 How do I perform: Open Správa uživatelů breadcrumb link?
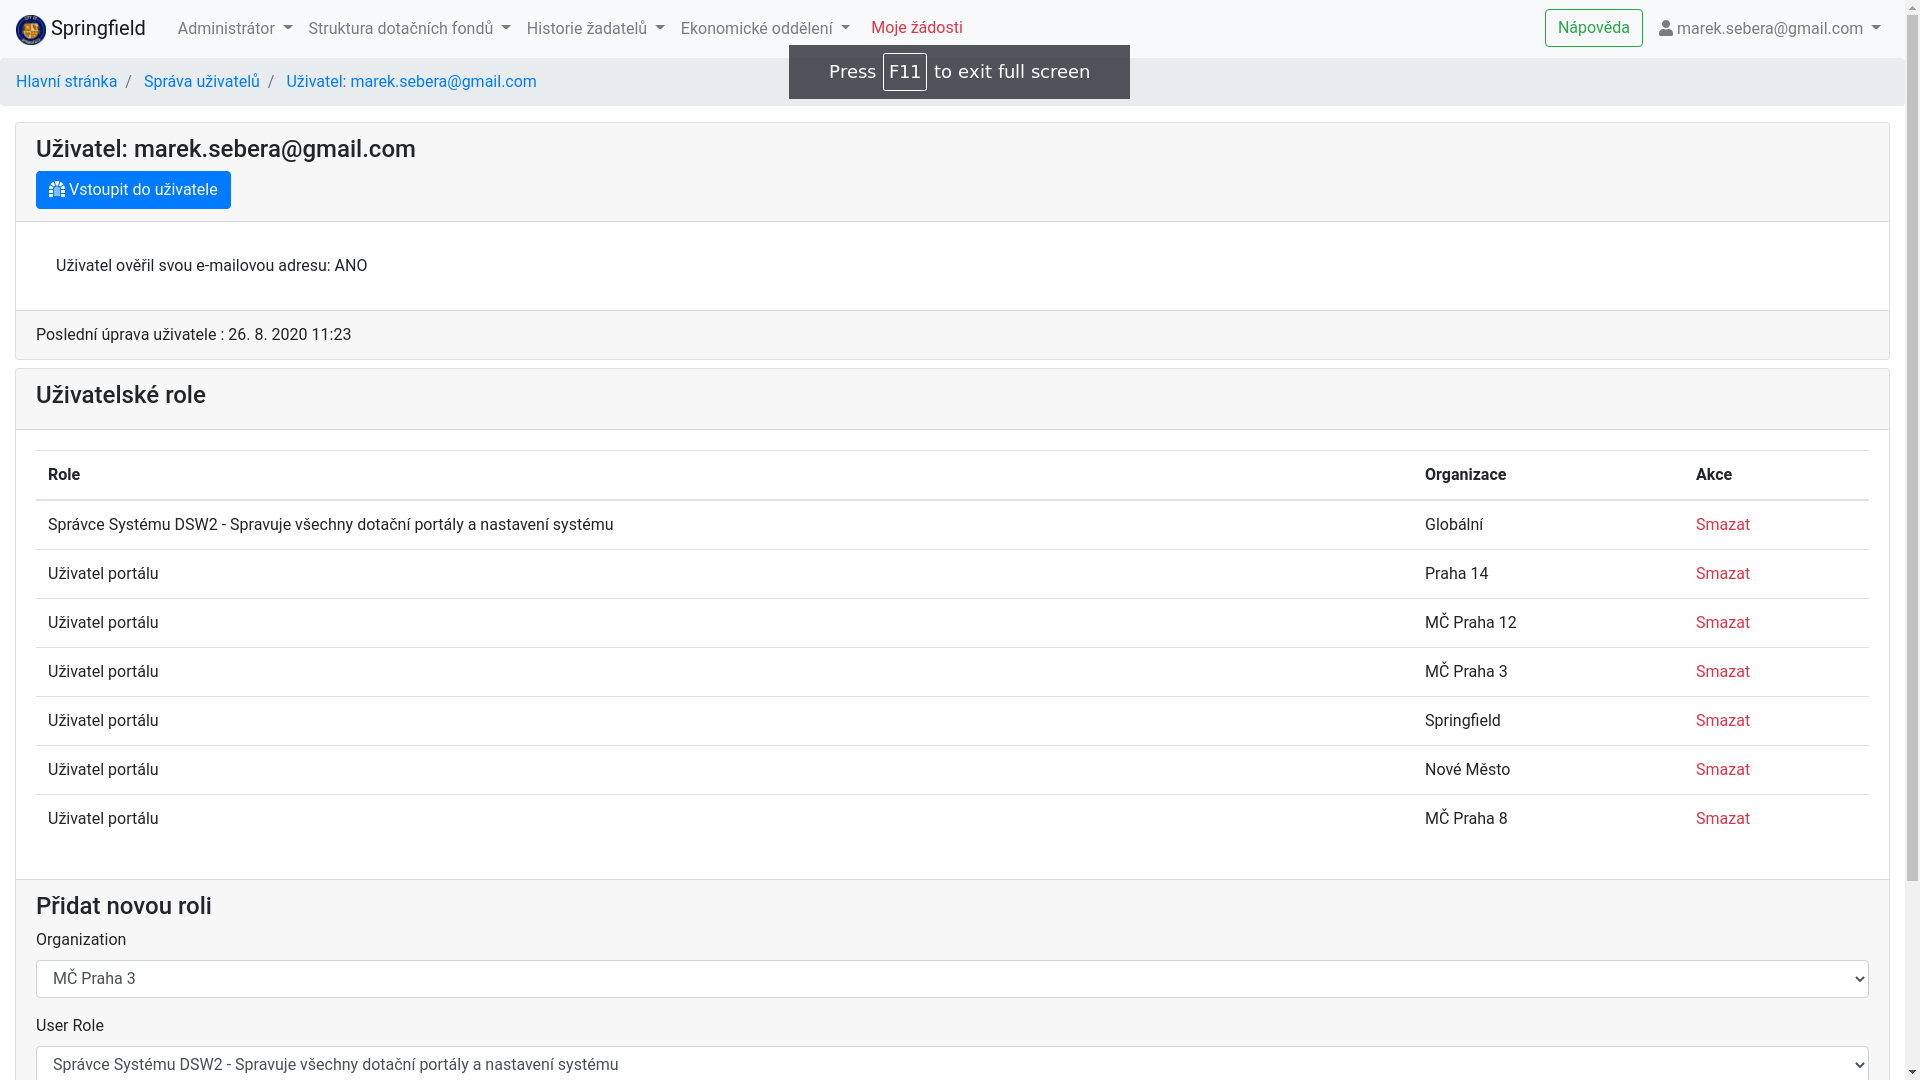201,82
